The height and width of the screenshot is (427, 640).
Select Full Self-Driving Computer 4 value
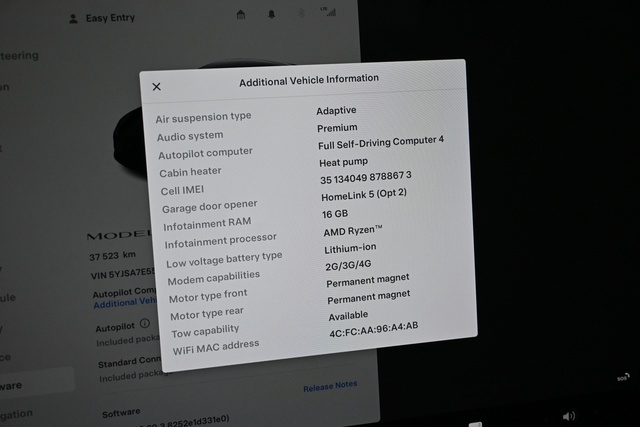[381, 142]
